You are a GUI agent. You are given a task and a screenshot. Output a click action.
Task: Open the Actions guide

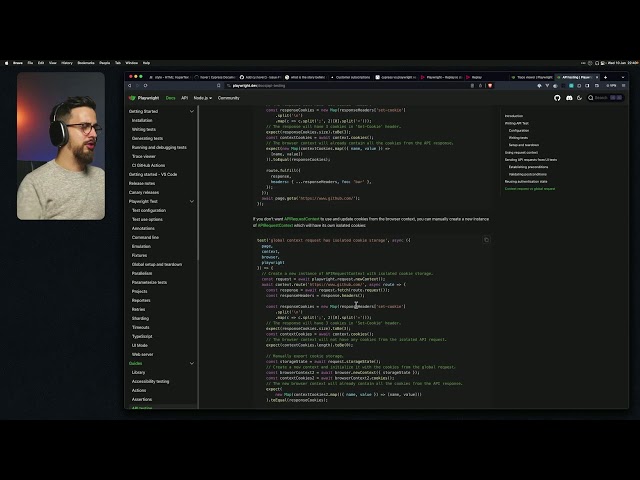[139, 390]
